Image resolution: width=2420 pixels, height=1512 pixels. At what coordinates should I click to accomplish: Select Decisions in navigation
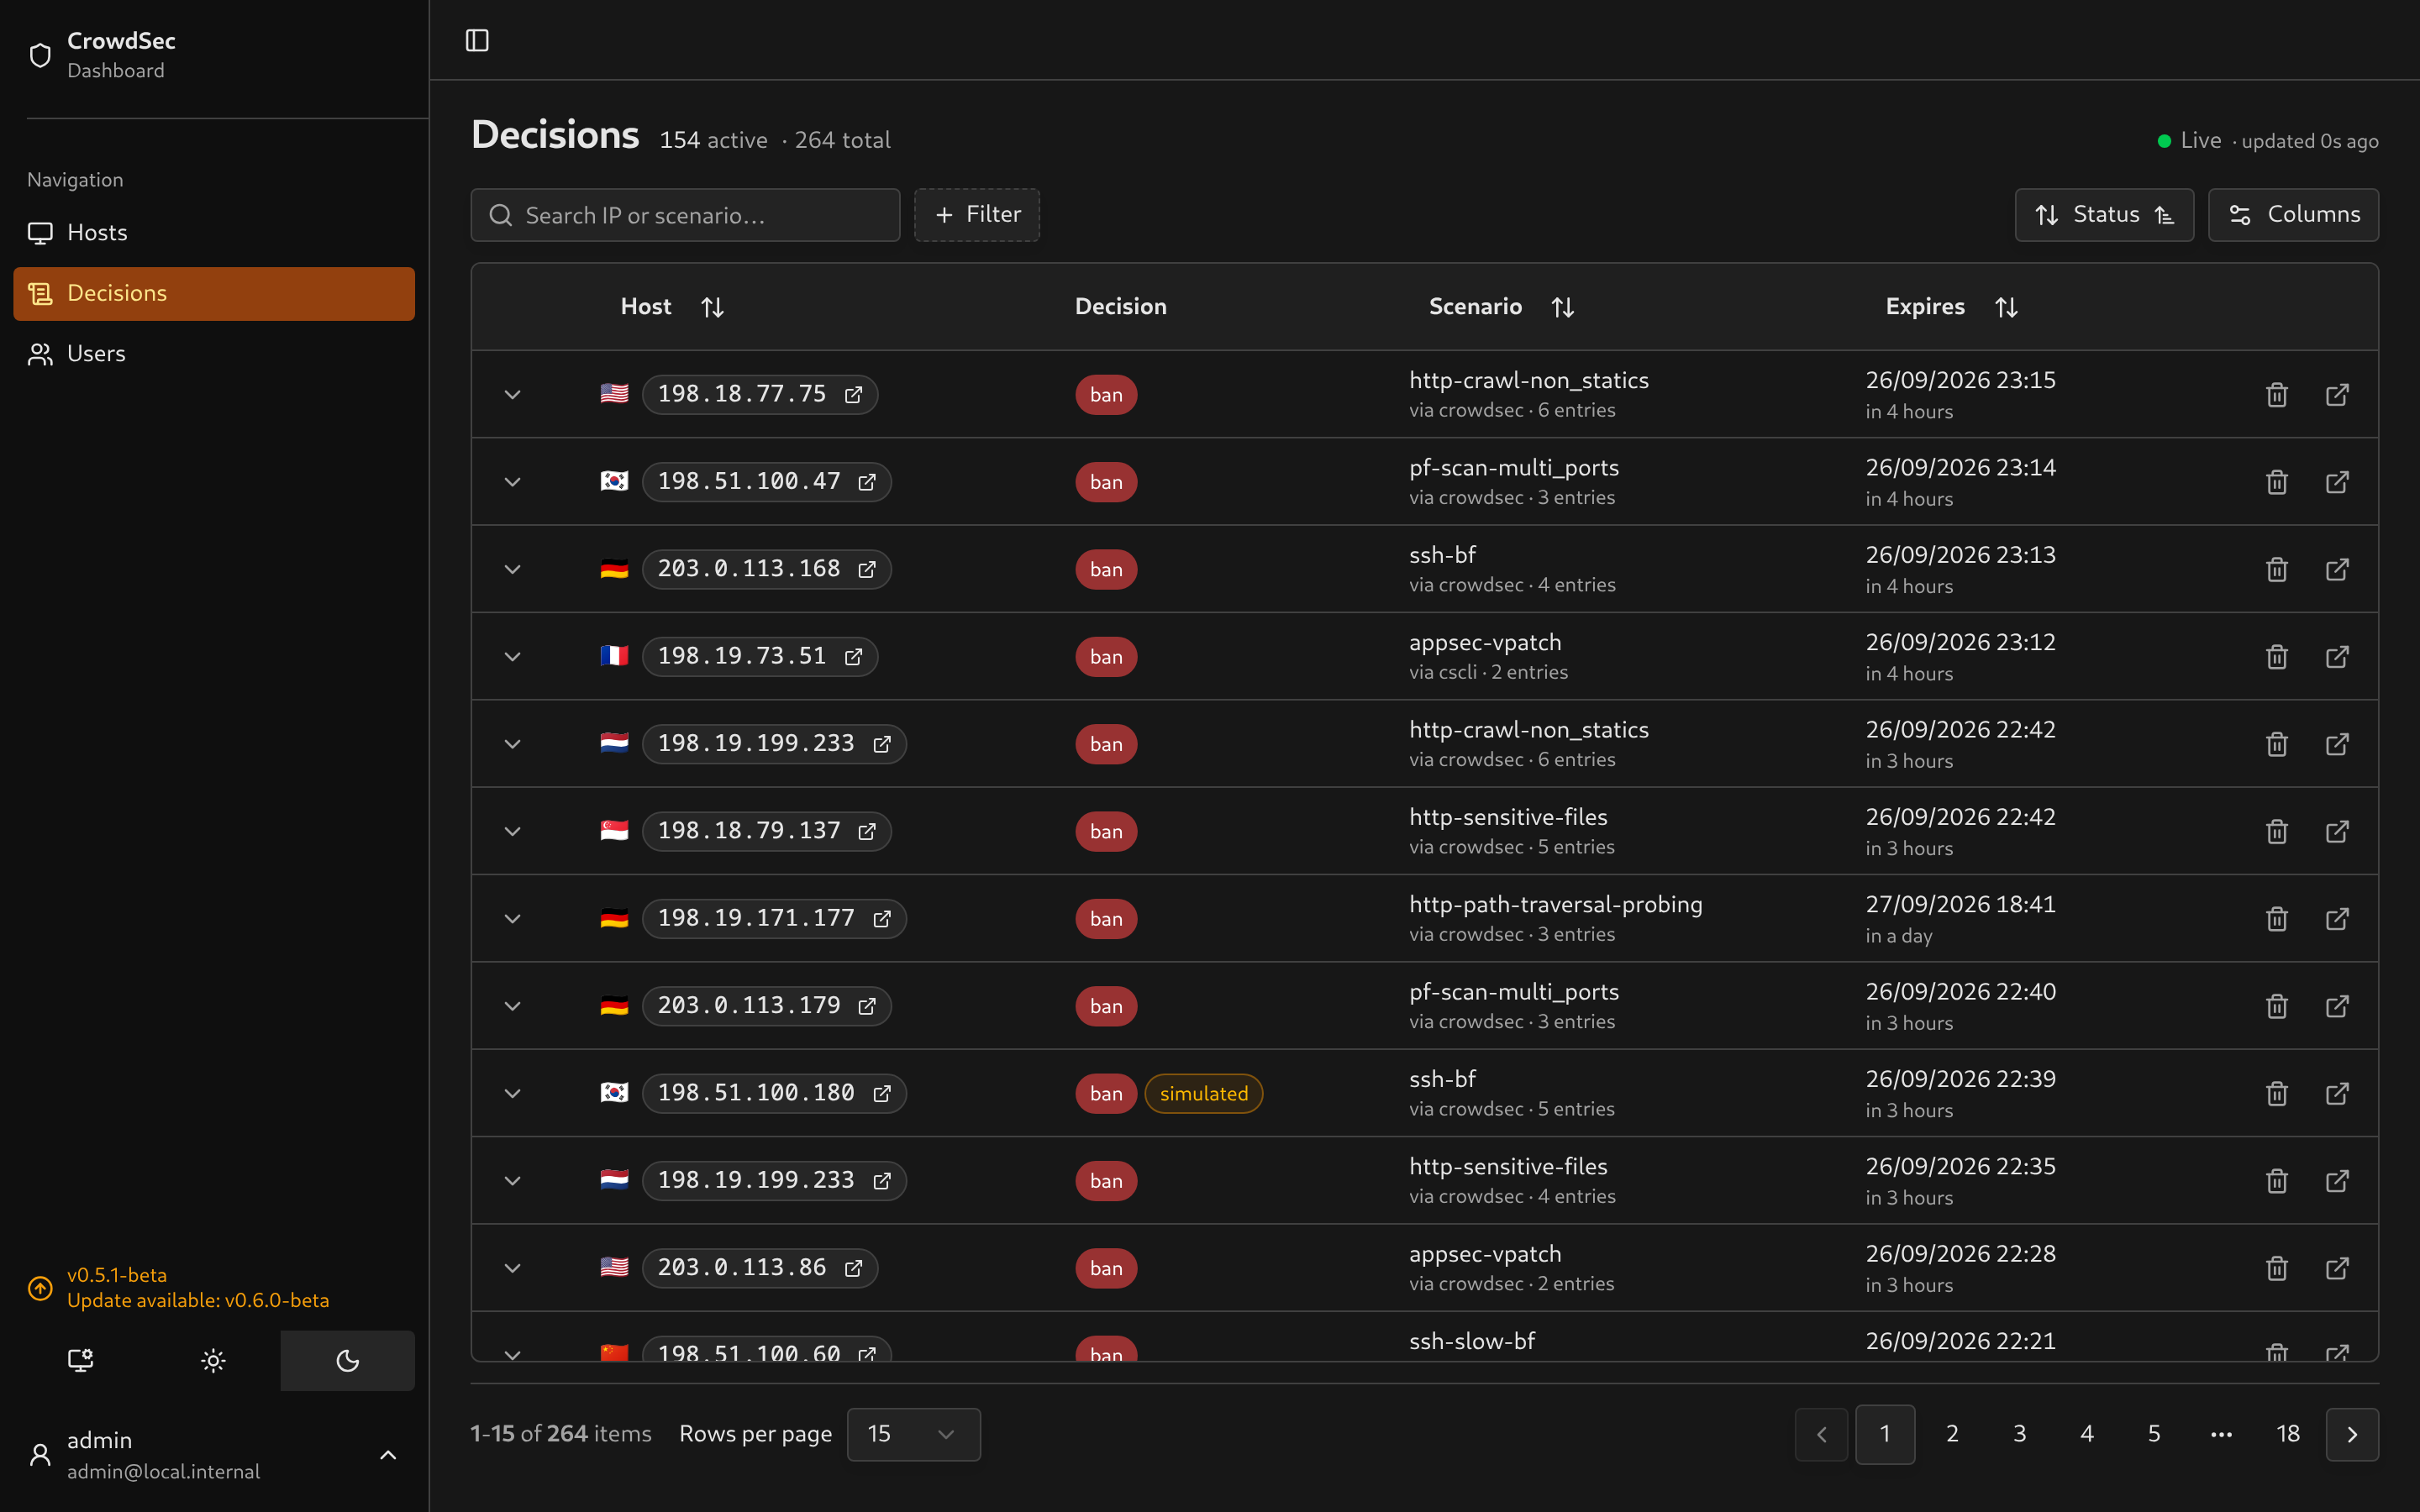(x=214, y=293)
